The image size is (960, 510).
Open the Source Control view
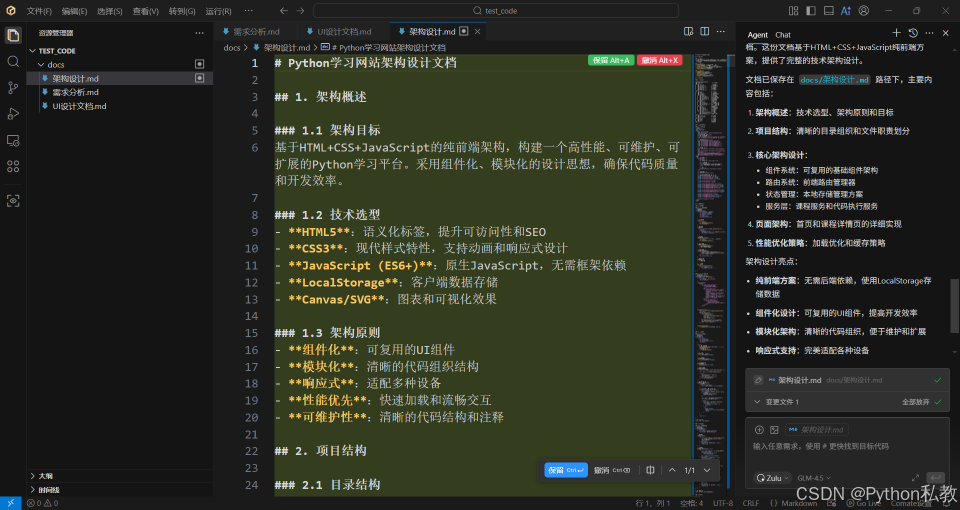click(x=13, y=87)
